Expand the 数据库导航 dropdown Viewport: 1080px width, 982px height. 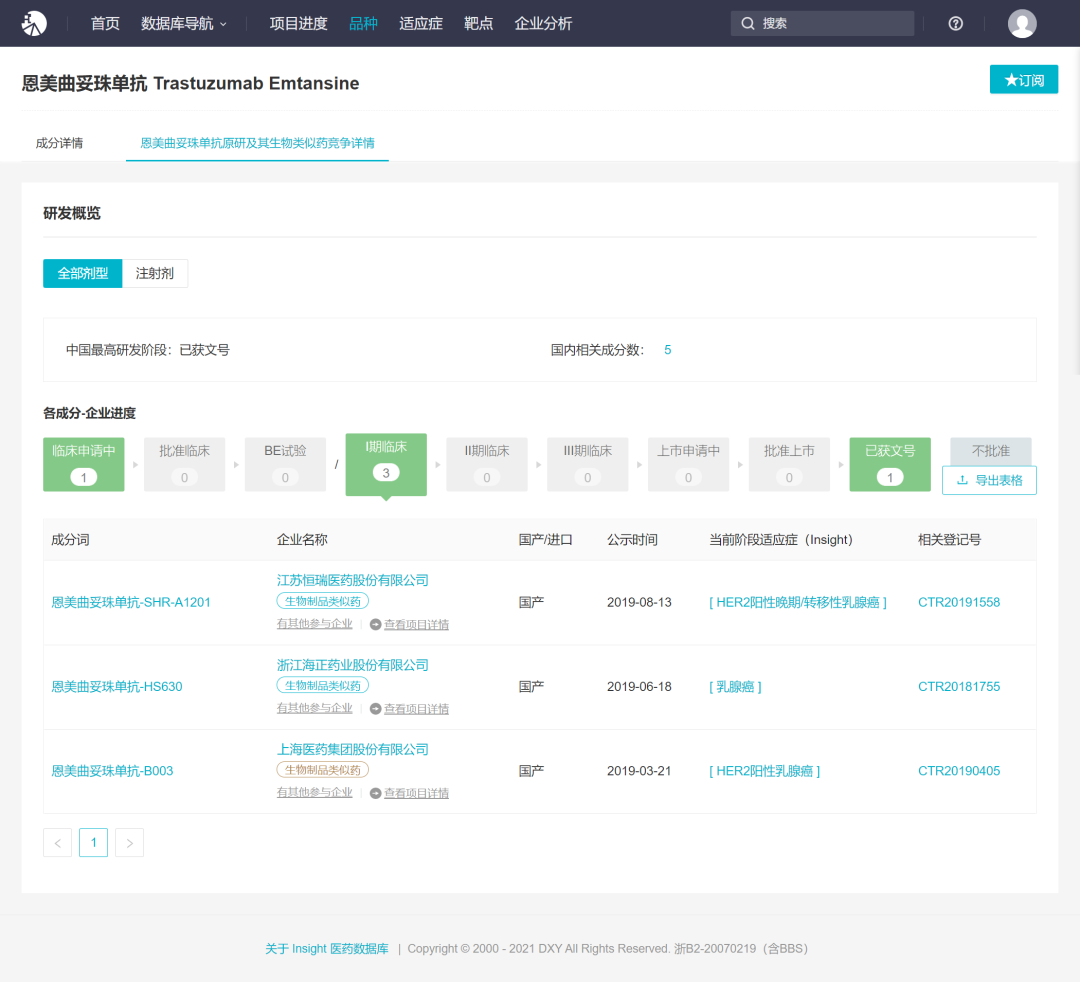point(183,23)
